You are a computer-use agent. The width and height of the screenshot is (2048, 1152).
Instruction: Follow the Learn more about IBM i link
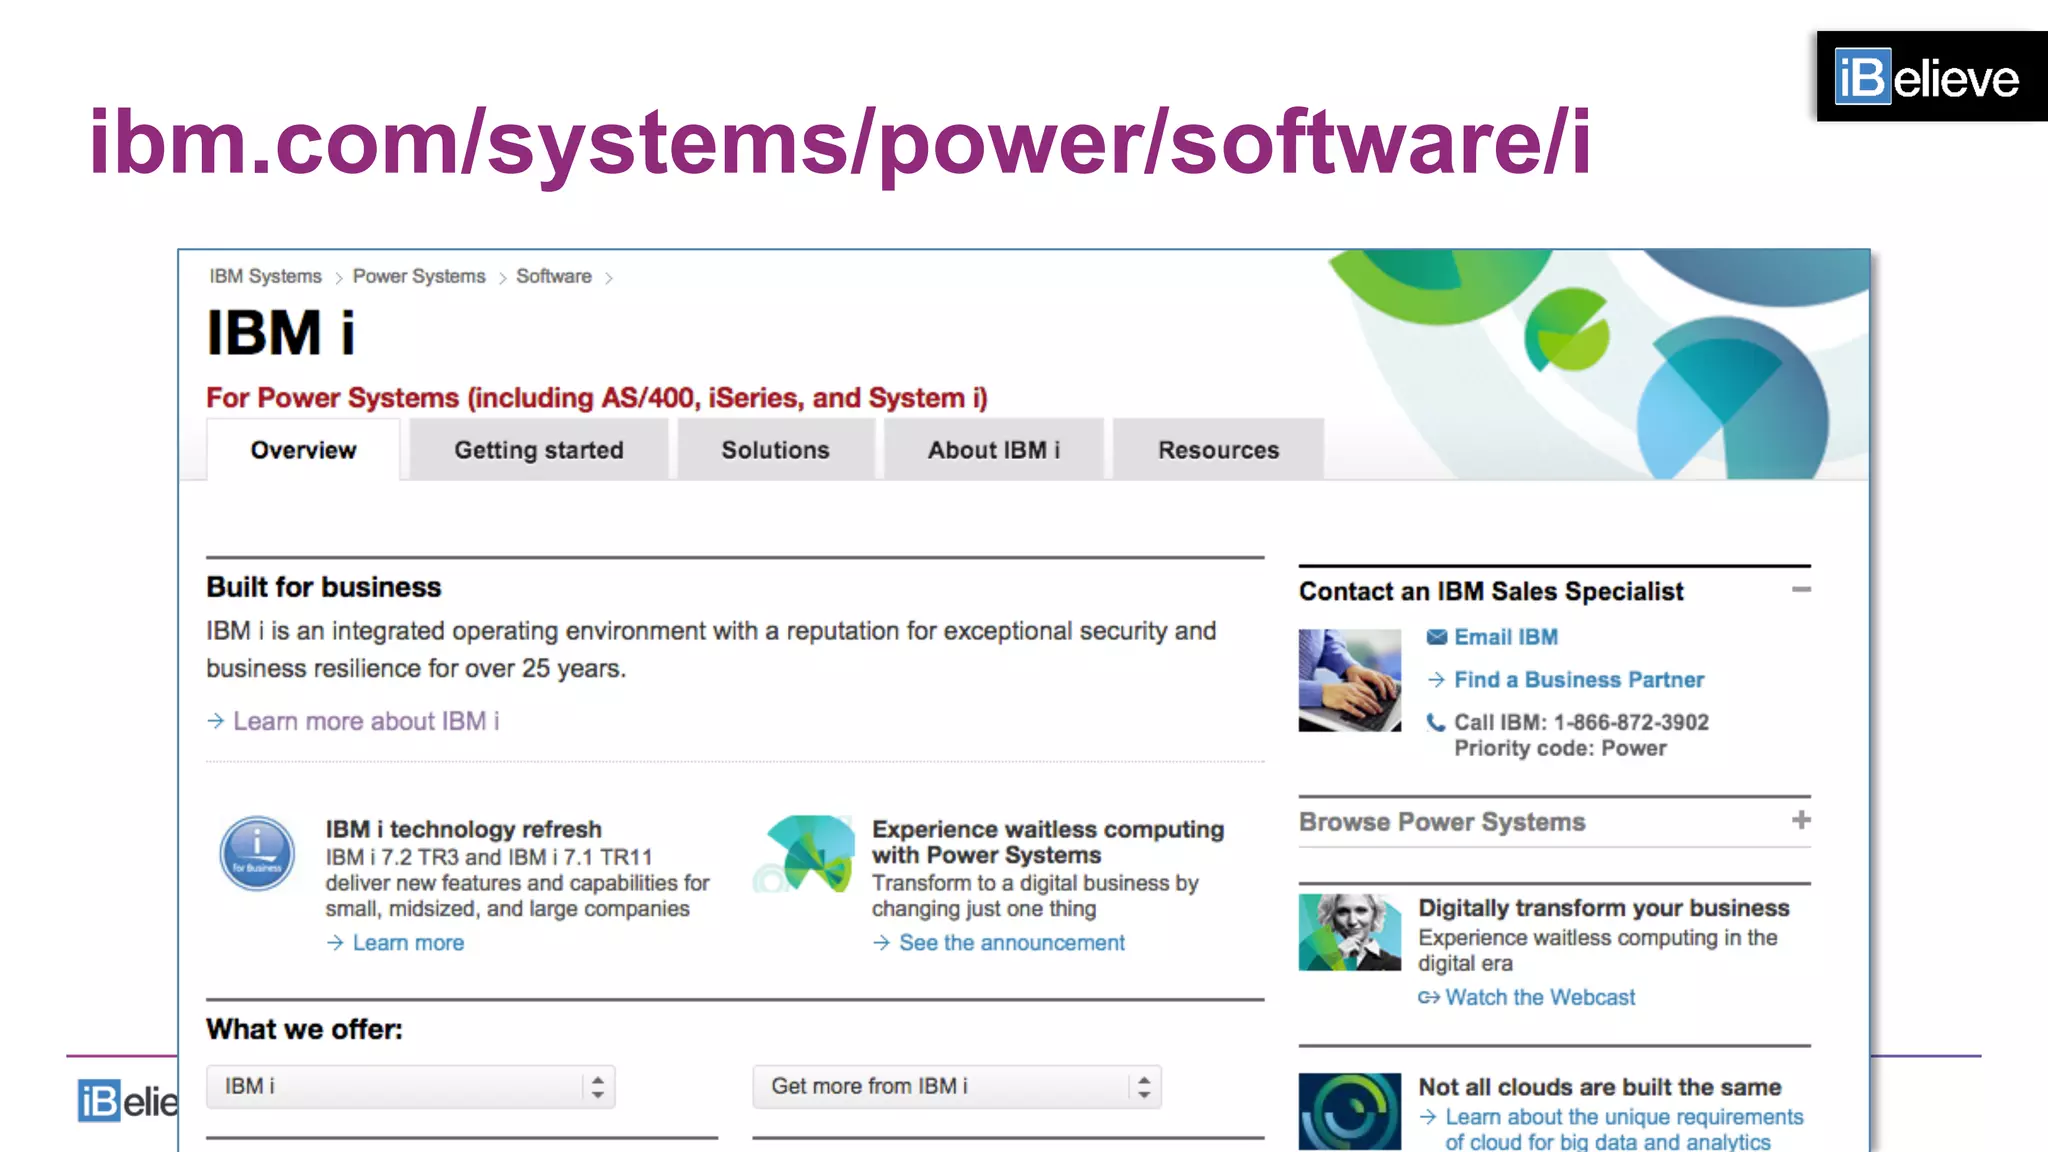point(366,721)
